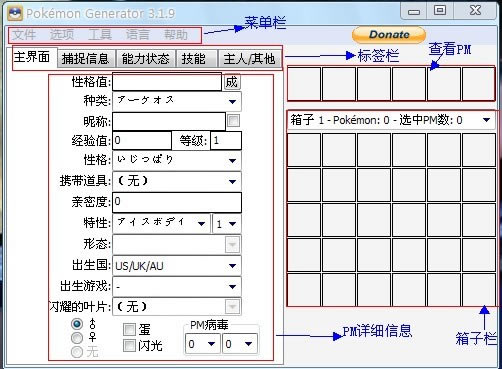The height and width of the screenshot is (369, 502).
Task: Select box slot in fourth row, second column
Action: tap(339, 255)
